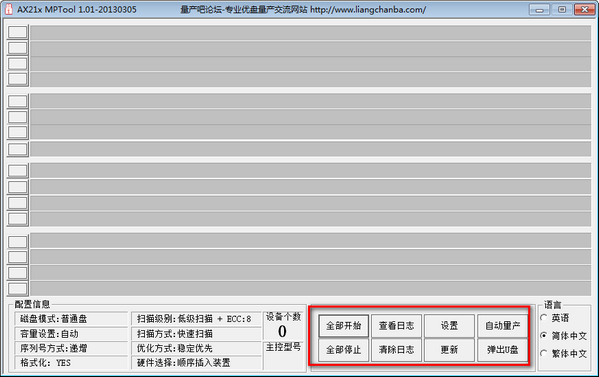The width and height of the screenshot is (599, 377).
Task: Click the 全部开始 button
Action: pyautogui.click(x=343, y=326)
